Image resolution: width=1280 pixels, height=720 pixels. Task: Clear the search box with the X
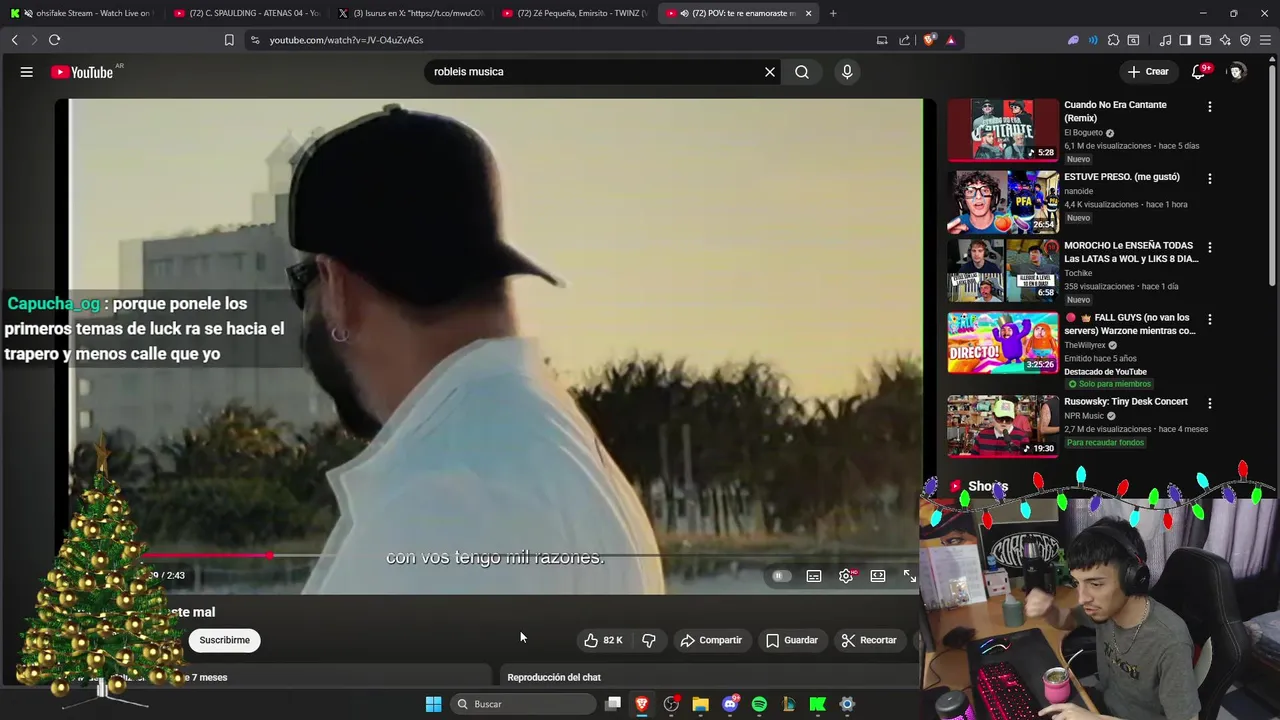click(x=770, y=72)
